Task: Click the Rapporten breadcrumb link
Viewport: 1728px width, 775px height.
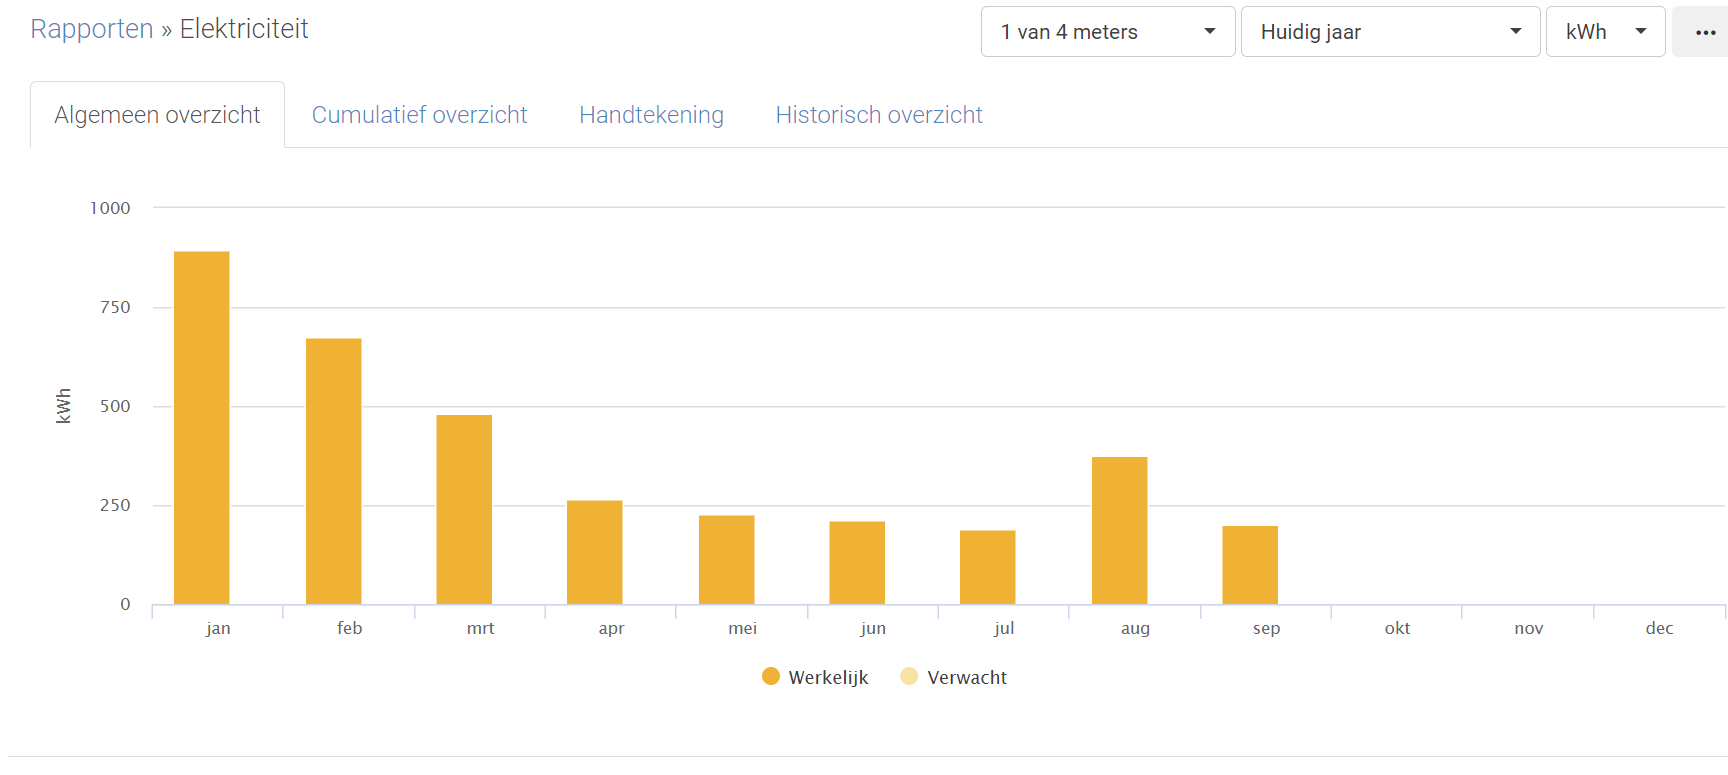Action: tap(91, 29)
